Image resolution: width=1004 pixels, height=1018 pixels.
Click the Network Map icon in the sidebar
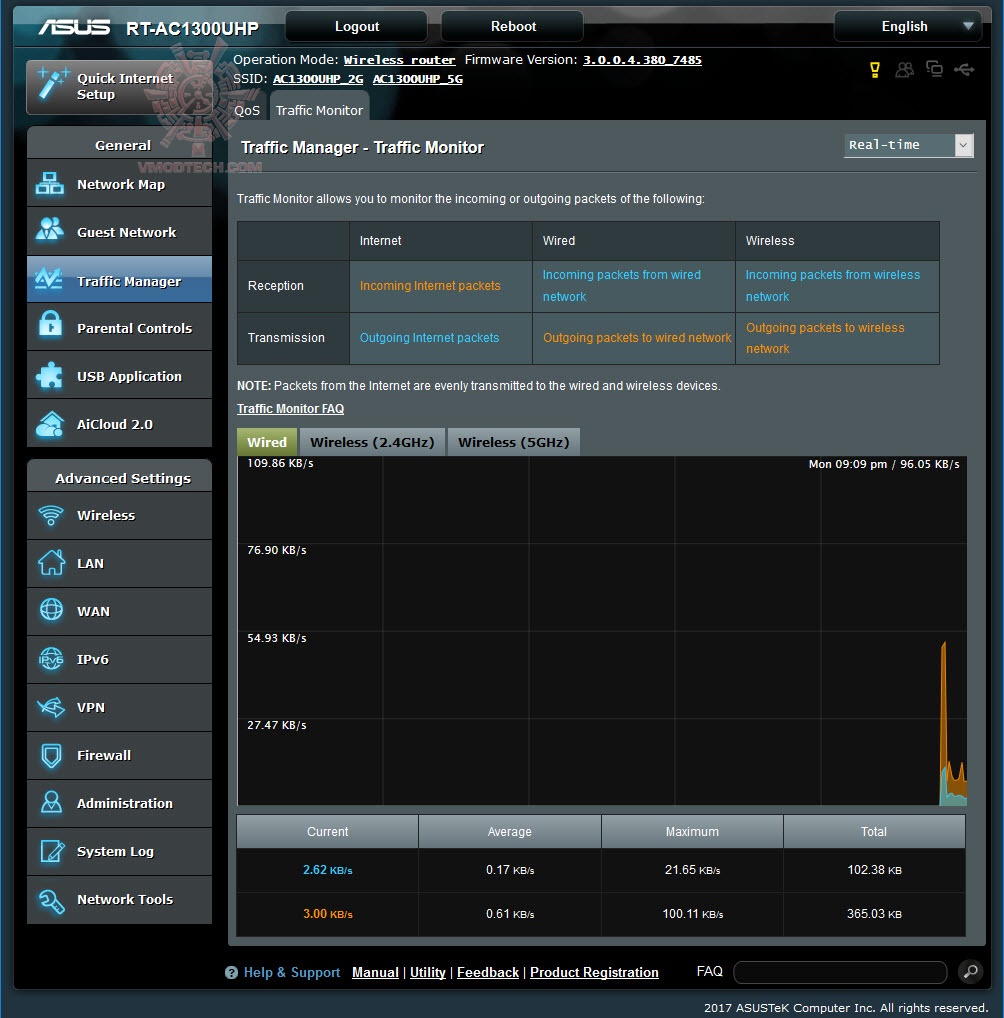click(x=50, y=184)
